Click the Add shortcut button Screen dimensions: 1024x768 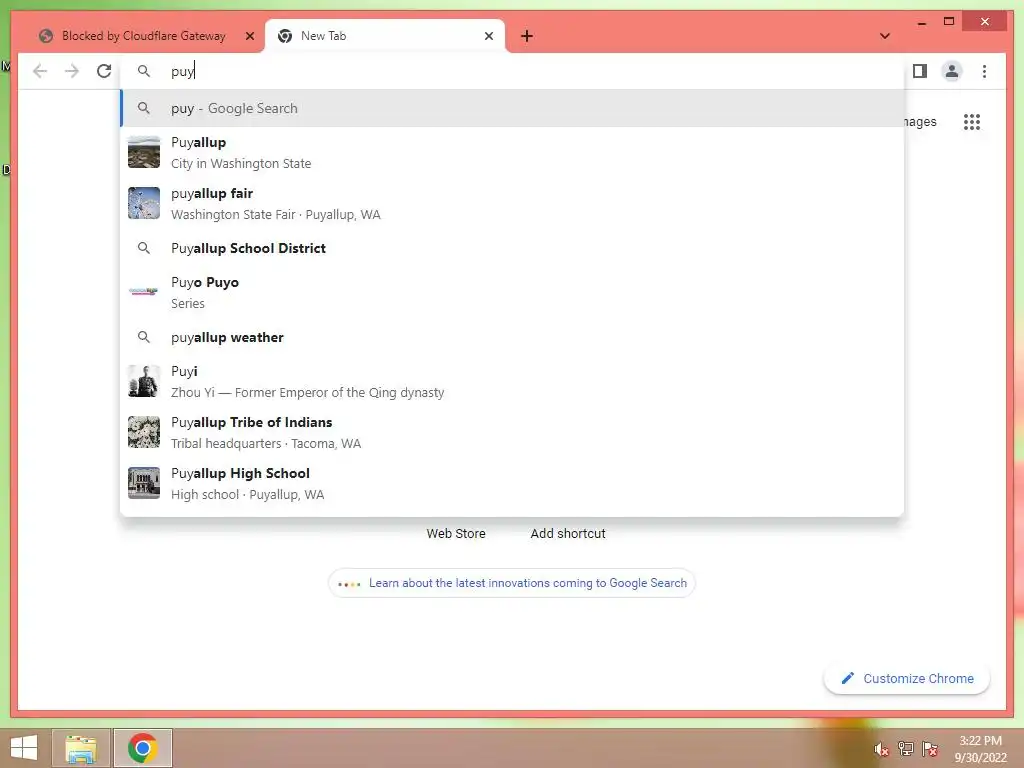click(x=568, y=534)
